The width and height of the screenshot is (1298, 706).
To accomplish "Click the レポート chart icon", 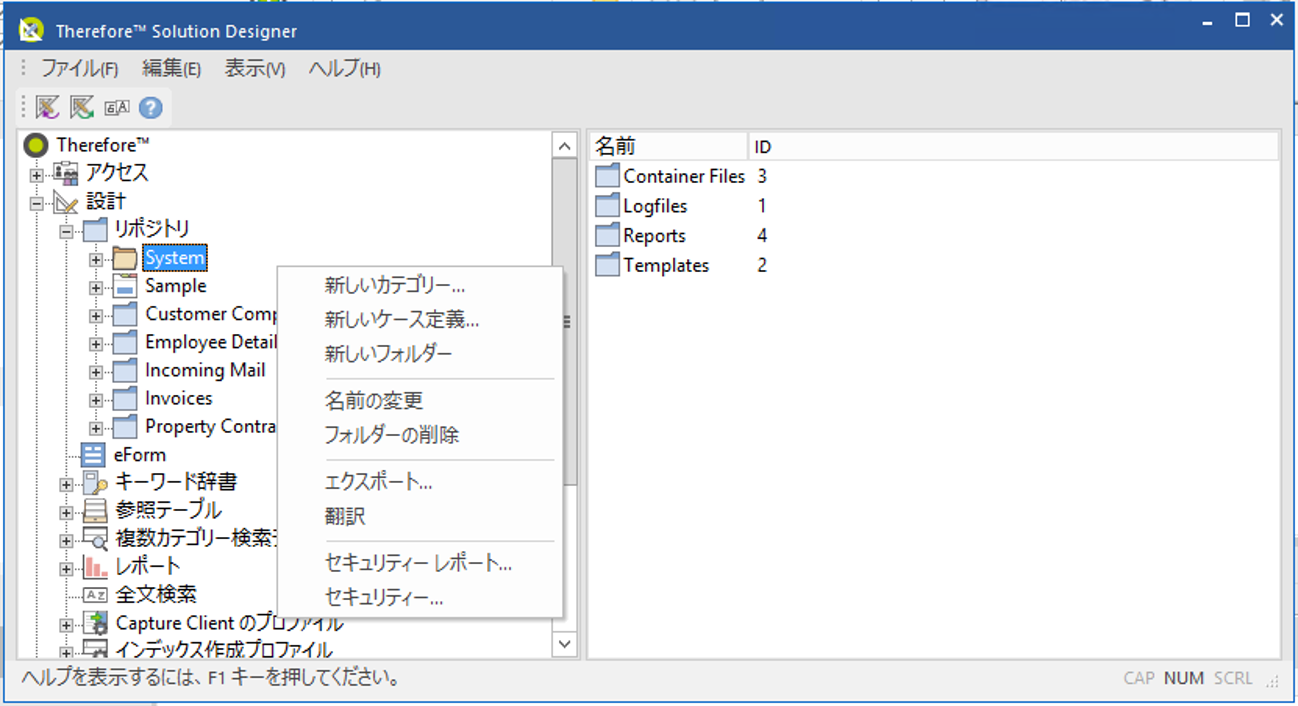I will pos(95,567).
